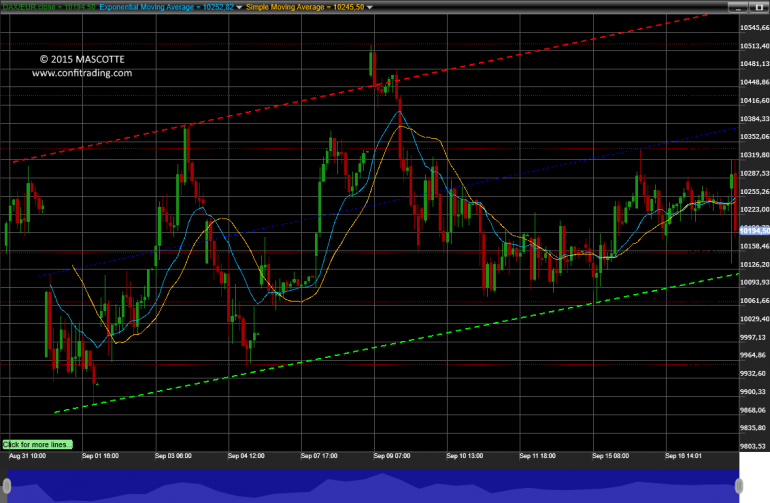Image resolution: width=770 pixels, height=503 pixels.
Task: Click the 'Sep 10 13:00' time axis label
Action: (x=465, y=456)
